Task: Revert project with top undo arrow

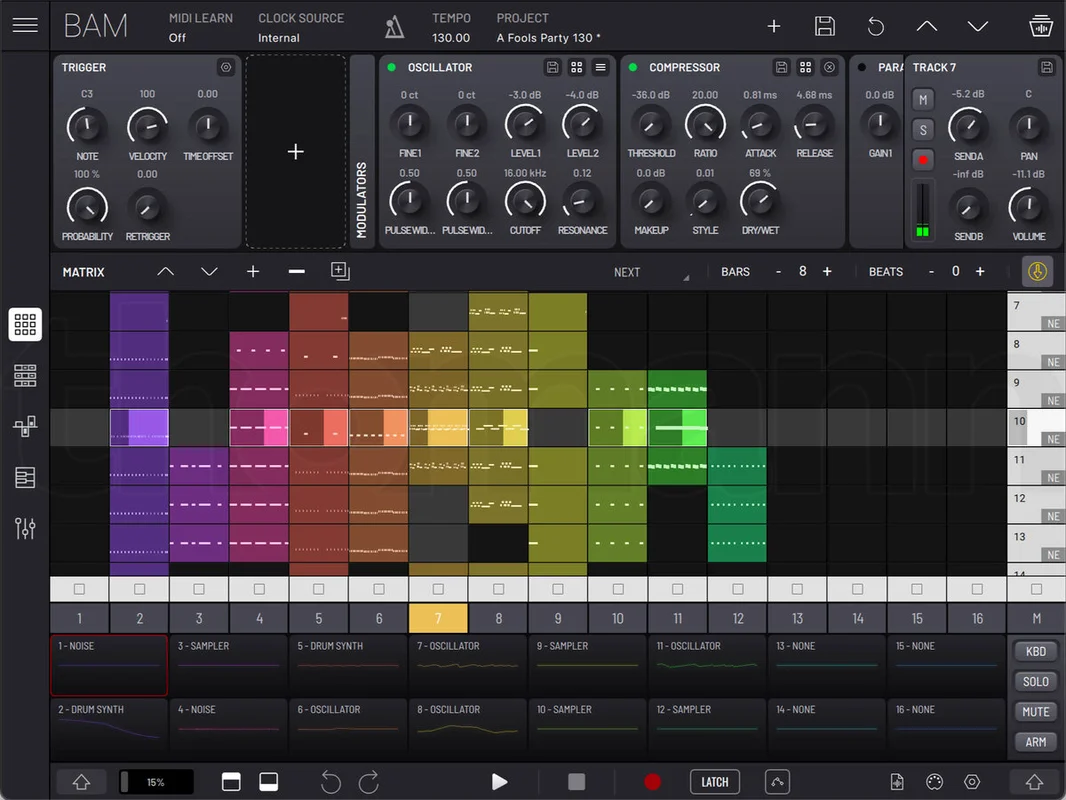Action: click(x=876, y=27)
